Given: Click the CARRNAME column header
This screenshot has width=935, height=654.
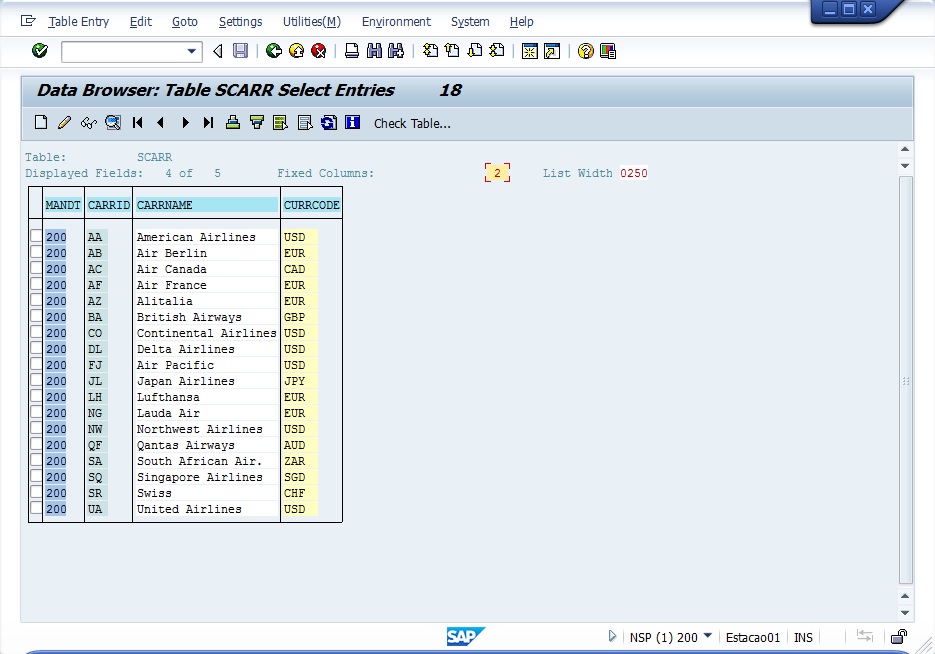Looking at the screenshot, I should 206,205.
